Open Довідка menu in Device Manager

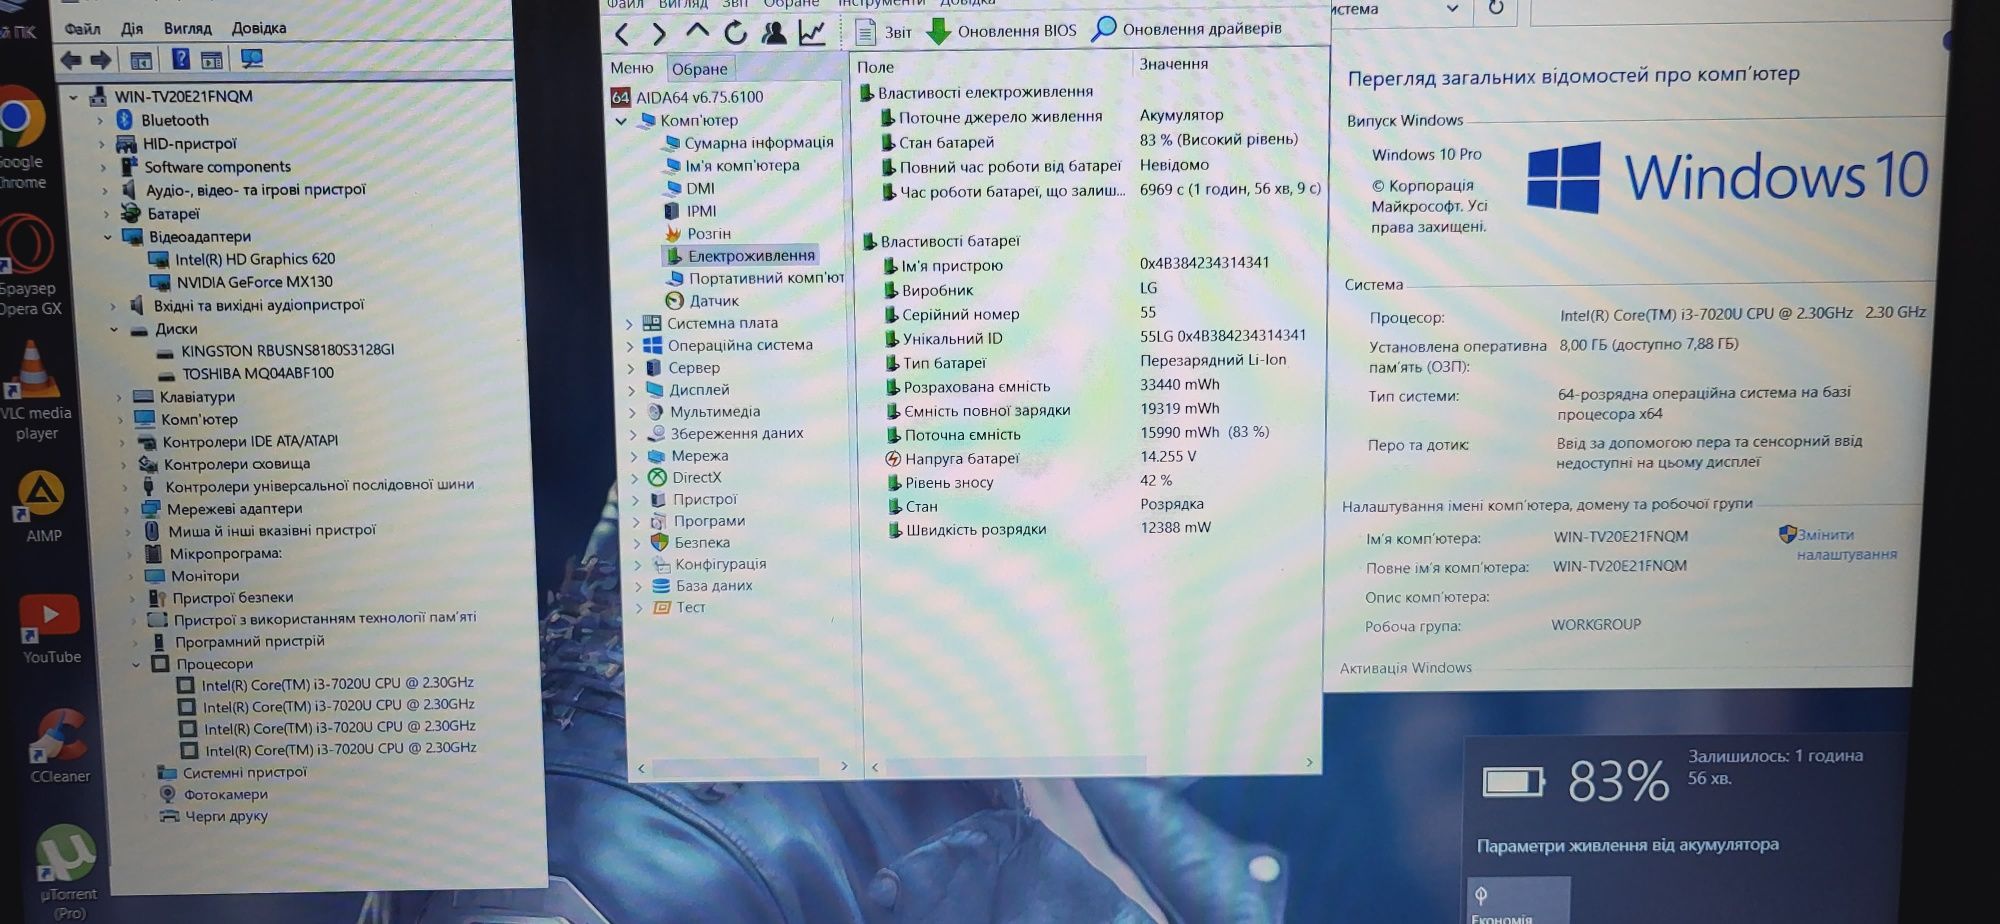click(x=259, y=28)
